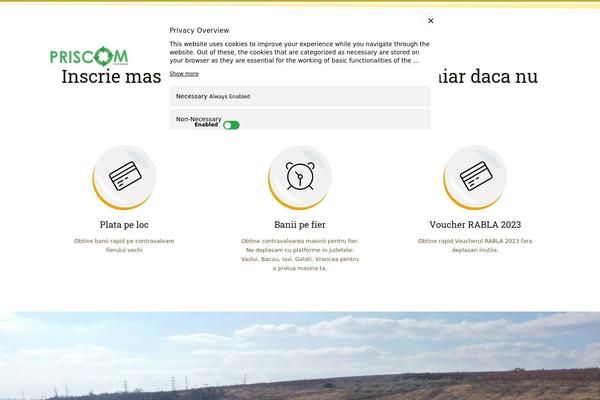
Task: Select the Plata pe loc heading
Action: click(x=124, y=225)
